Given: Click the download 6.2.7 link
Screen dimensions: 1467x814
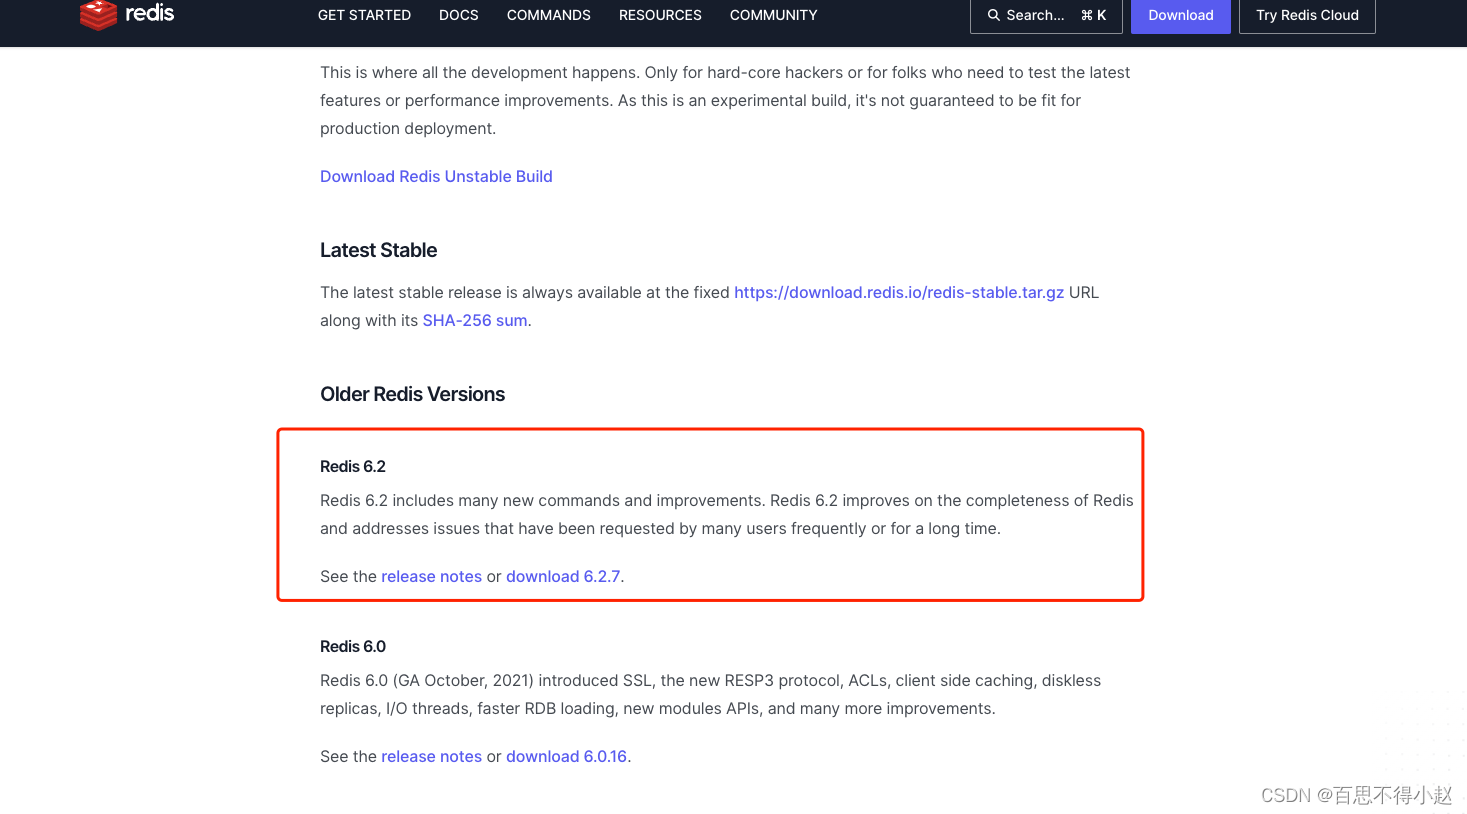Looking at the screenshot, I should [x=563, y=576].
